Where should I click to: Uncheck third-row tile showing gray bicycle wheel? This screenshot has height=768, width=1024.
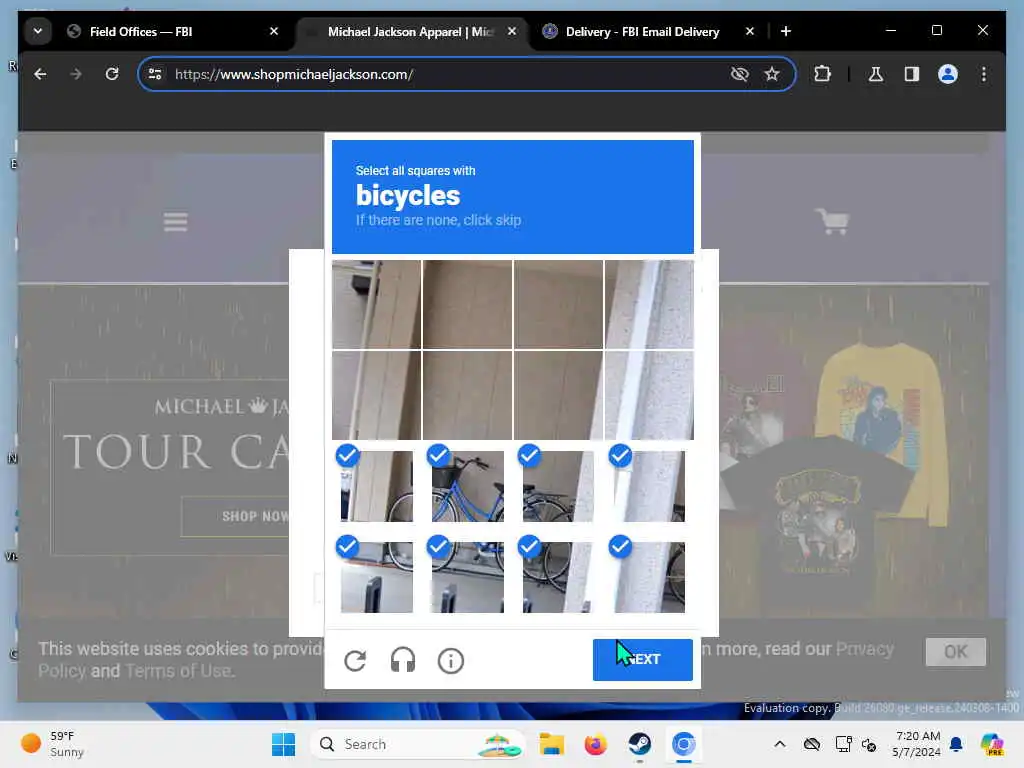pyautogui.click(x=558, y=485)
